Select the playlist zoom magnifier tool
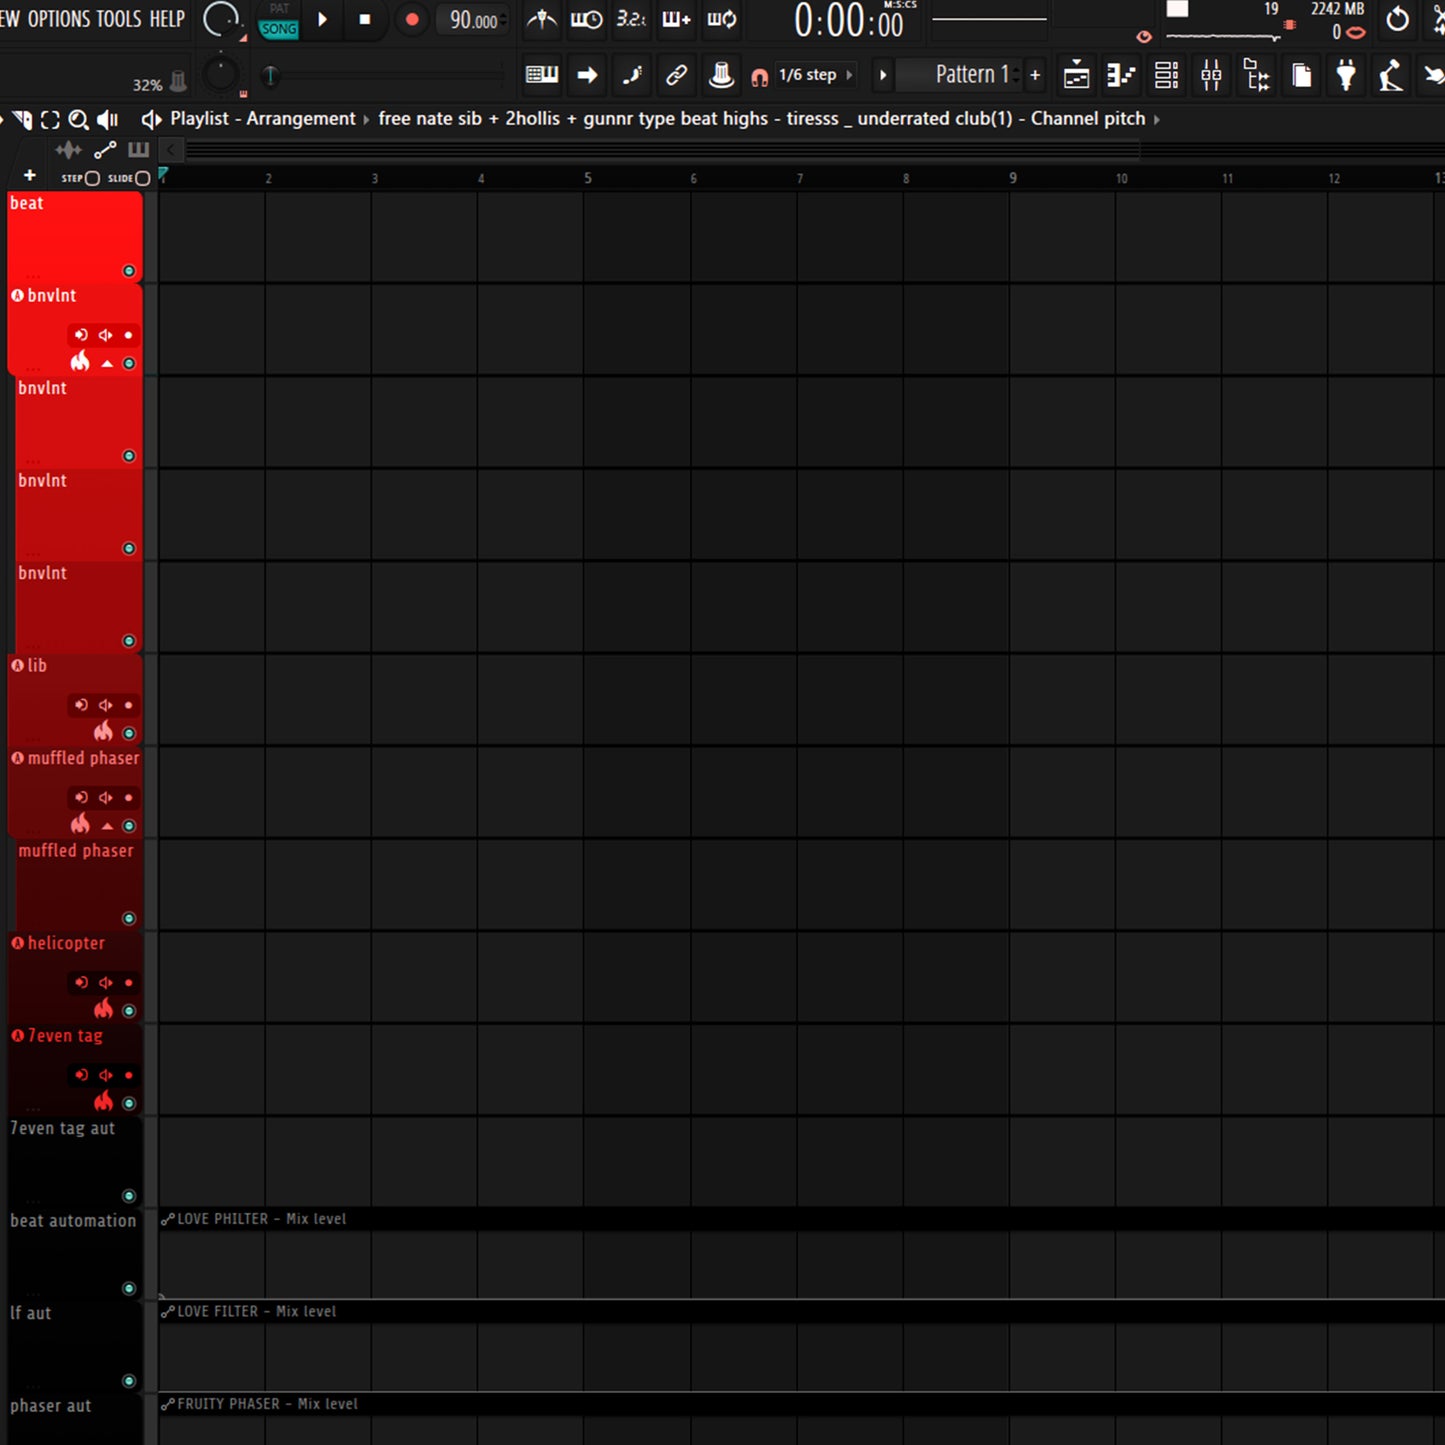 pos(78,120)
